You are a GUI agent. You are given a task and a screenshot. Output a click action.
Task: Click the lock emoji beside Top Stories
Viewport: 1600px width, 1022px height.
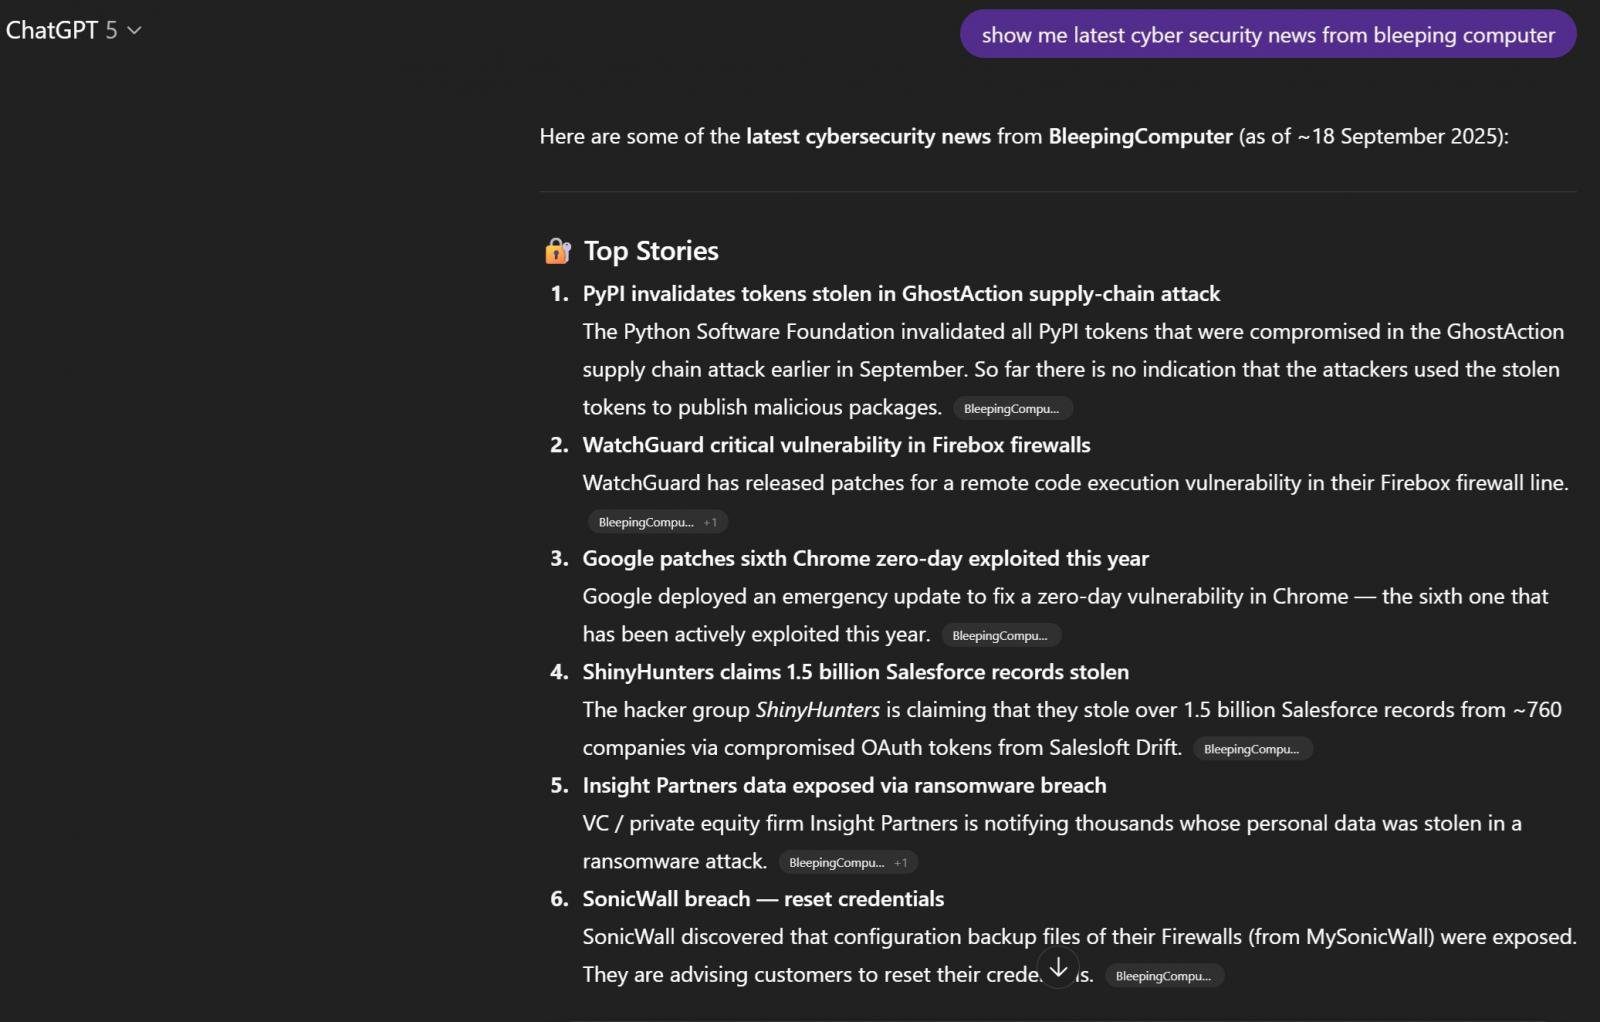(x=557, y=251)
